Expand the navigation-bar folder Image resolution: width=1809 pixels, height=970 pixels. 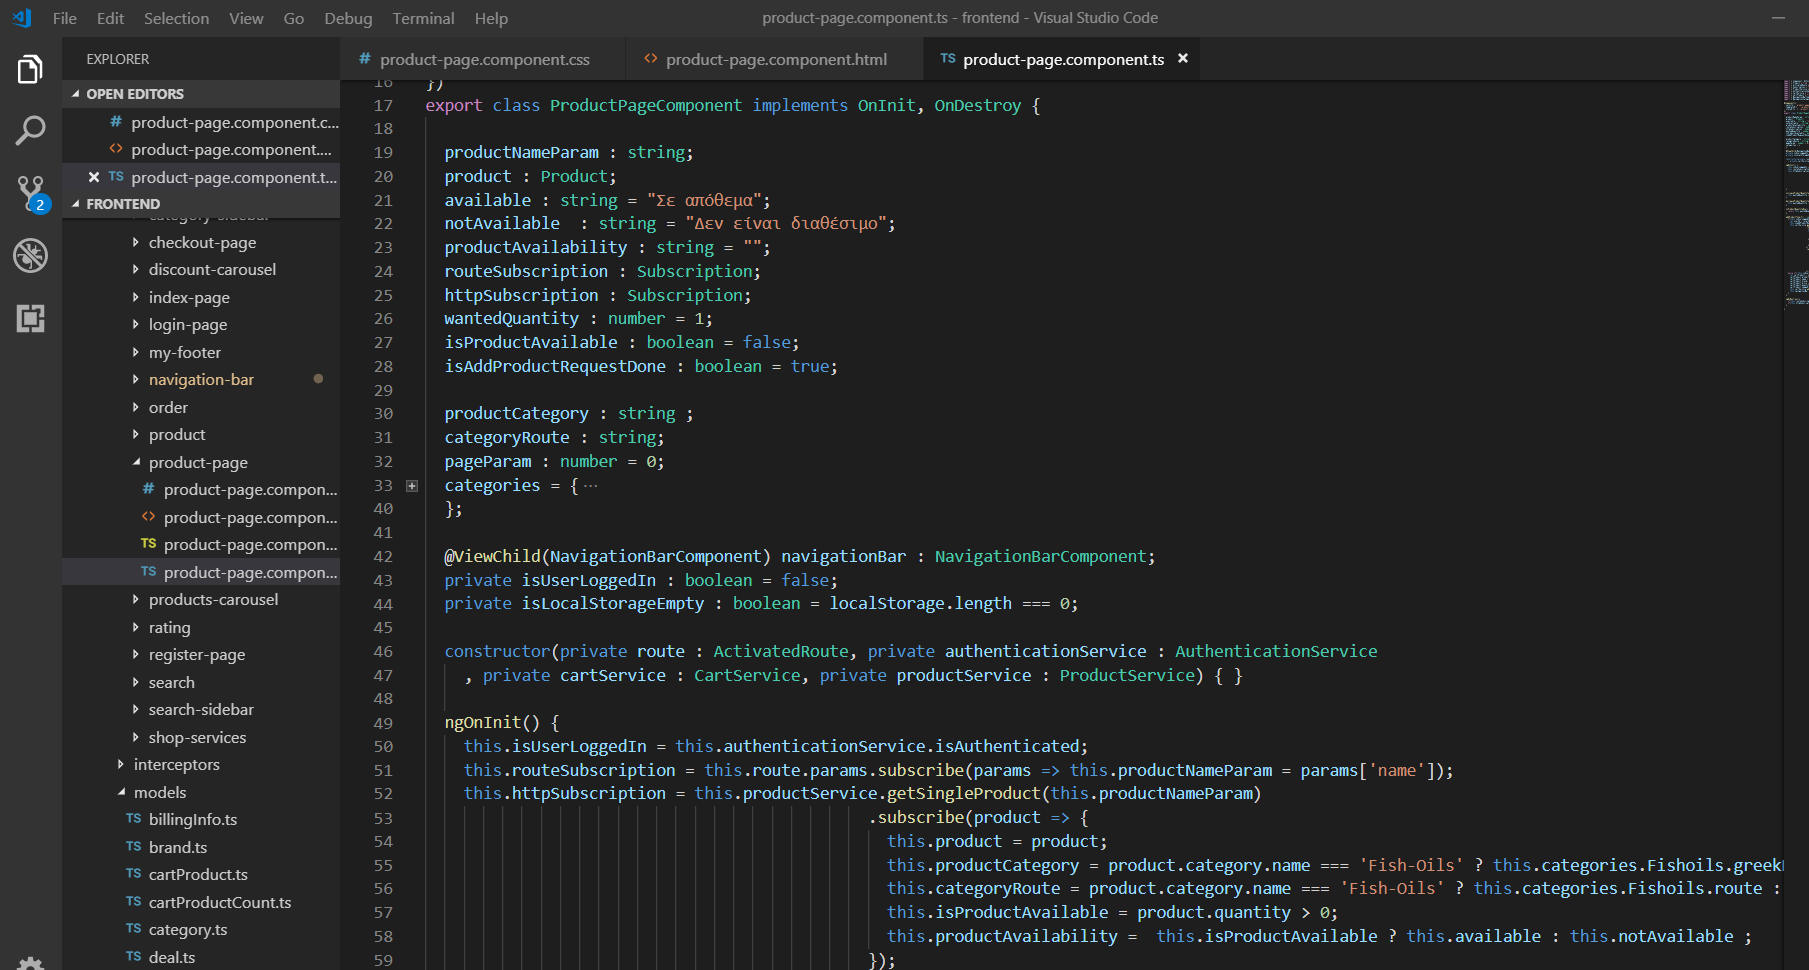tap(201, 380)
